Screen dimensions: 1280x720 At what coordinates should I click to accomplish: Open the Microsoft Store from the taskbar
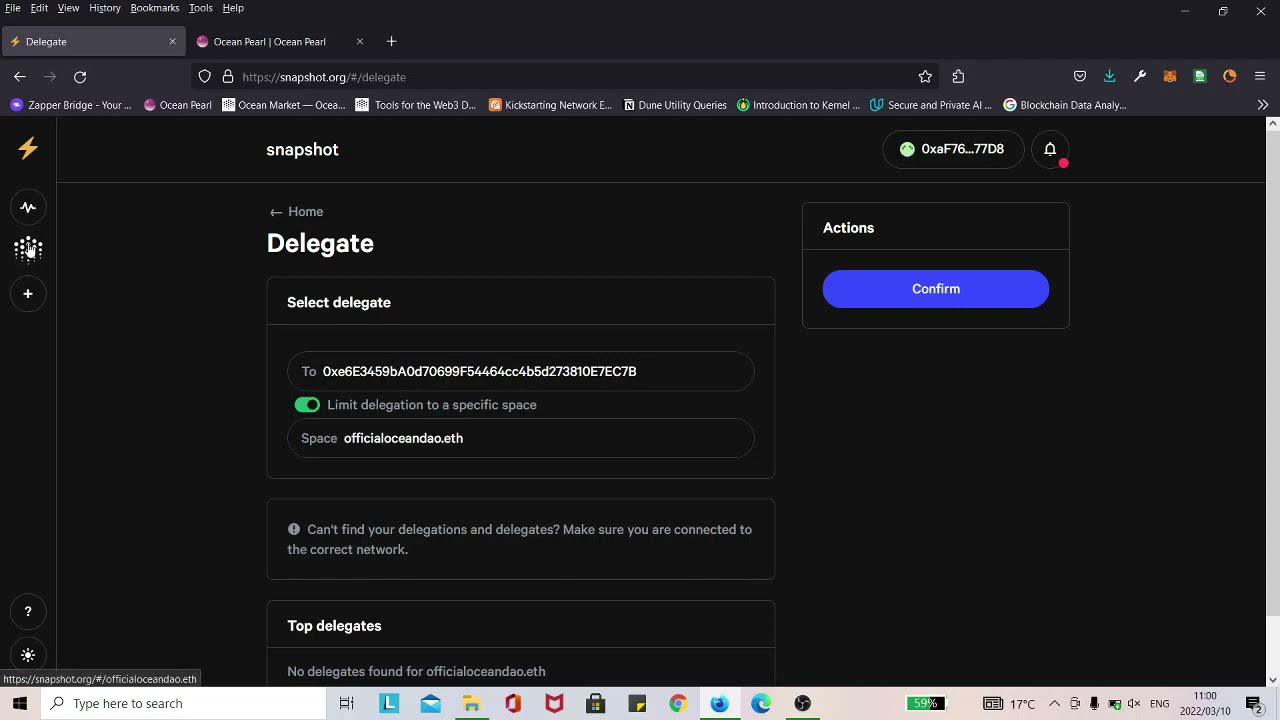[x=595, y=703]
